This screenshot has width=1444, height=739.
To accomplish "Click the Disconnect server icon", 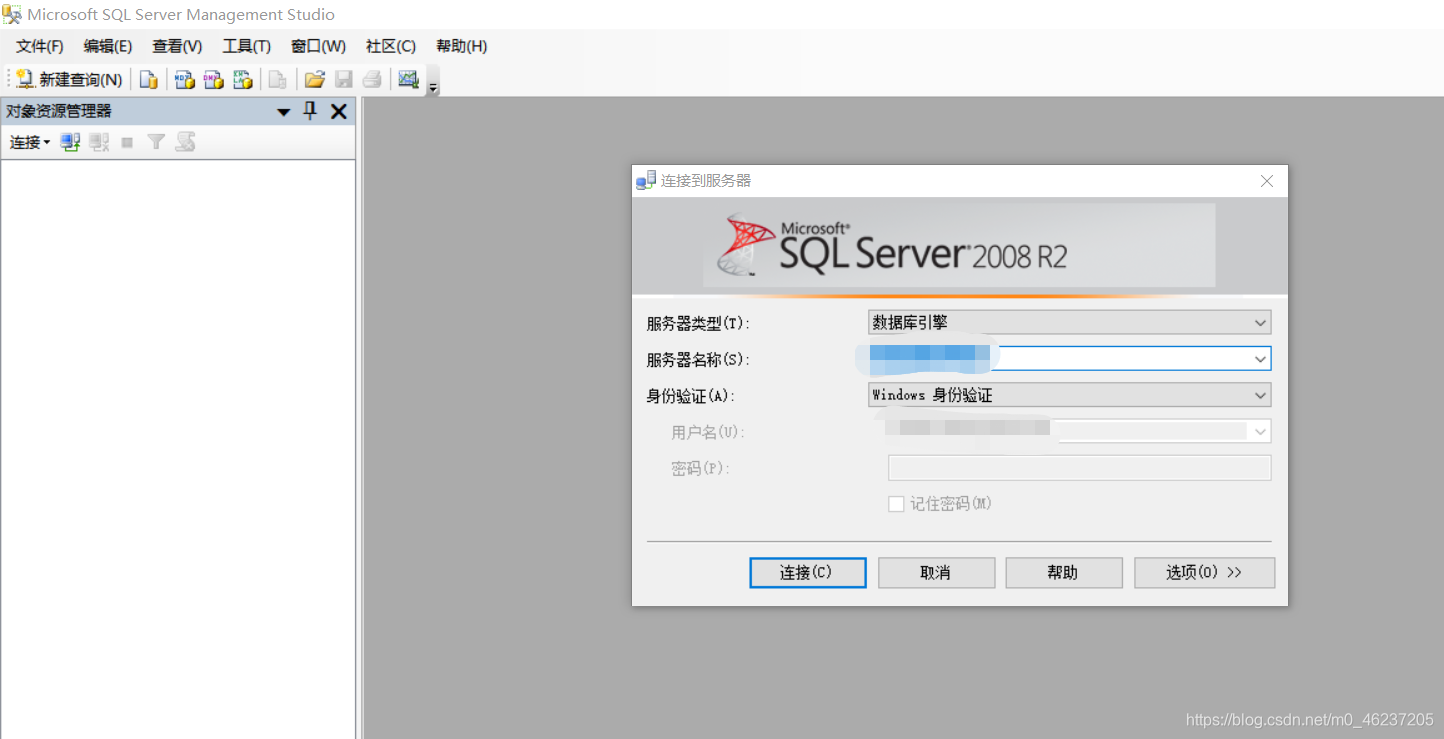I will point(99,142).
